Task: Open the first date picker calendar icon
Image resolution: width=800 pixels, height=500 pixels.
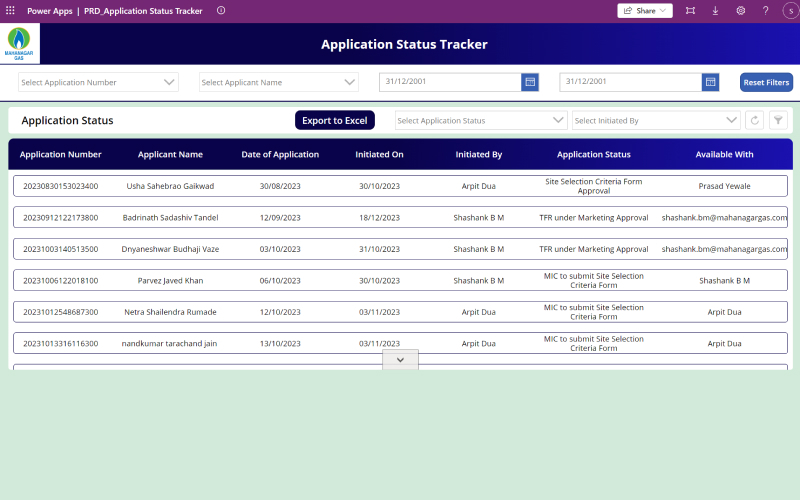Action: click(530, 82)
